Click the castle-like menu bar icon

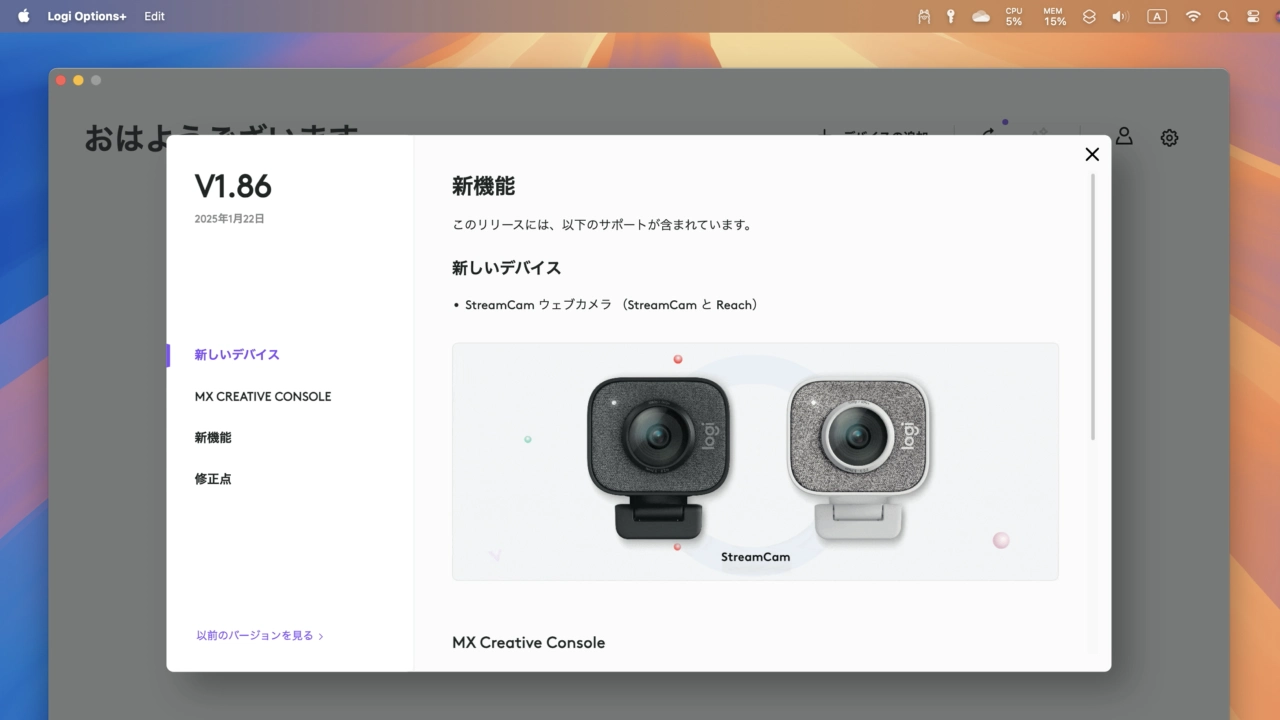924,16
